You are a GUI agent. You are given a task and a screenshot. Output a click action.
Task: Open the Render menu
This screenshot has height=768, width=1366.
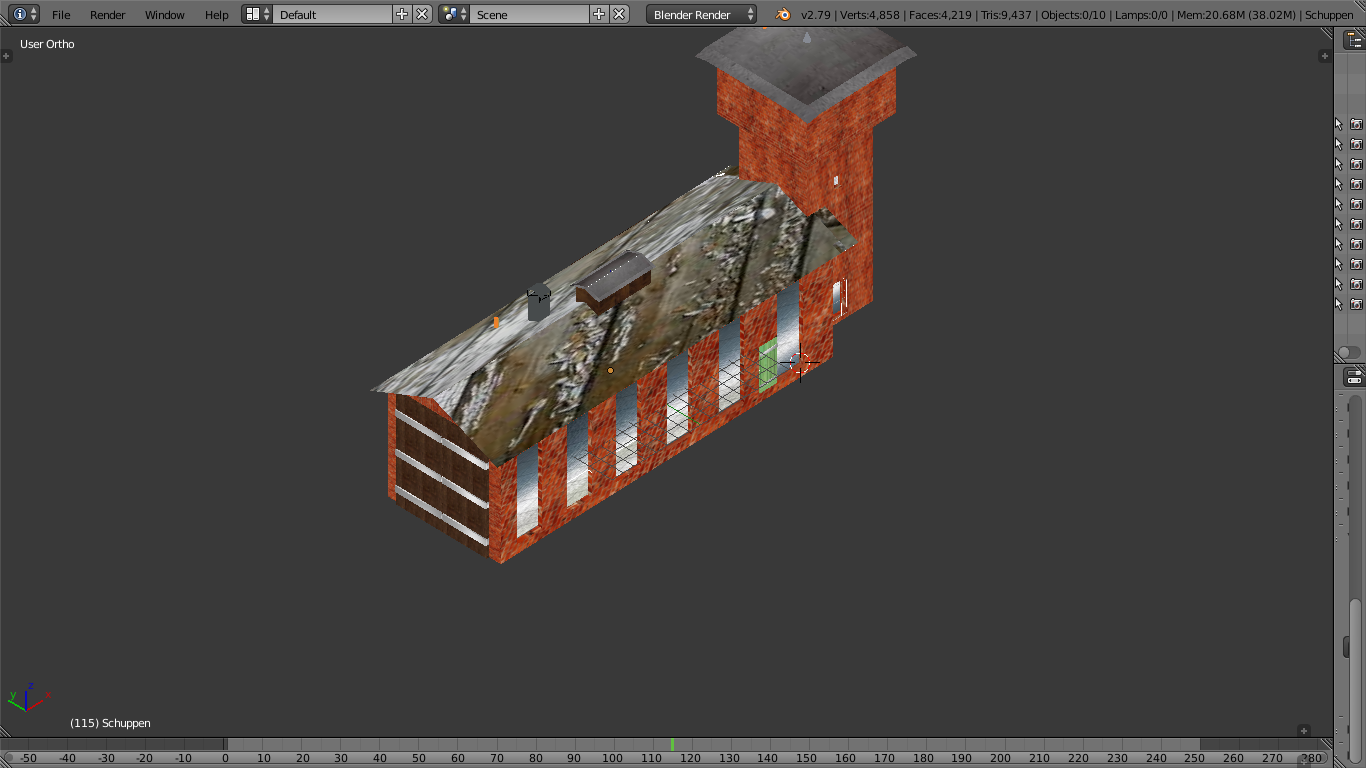click(x=108, y=14)
